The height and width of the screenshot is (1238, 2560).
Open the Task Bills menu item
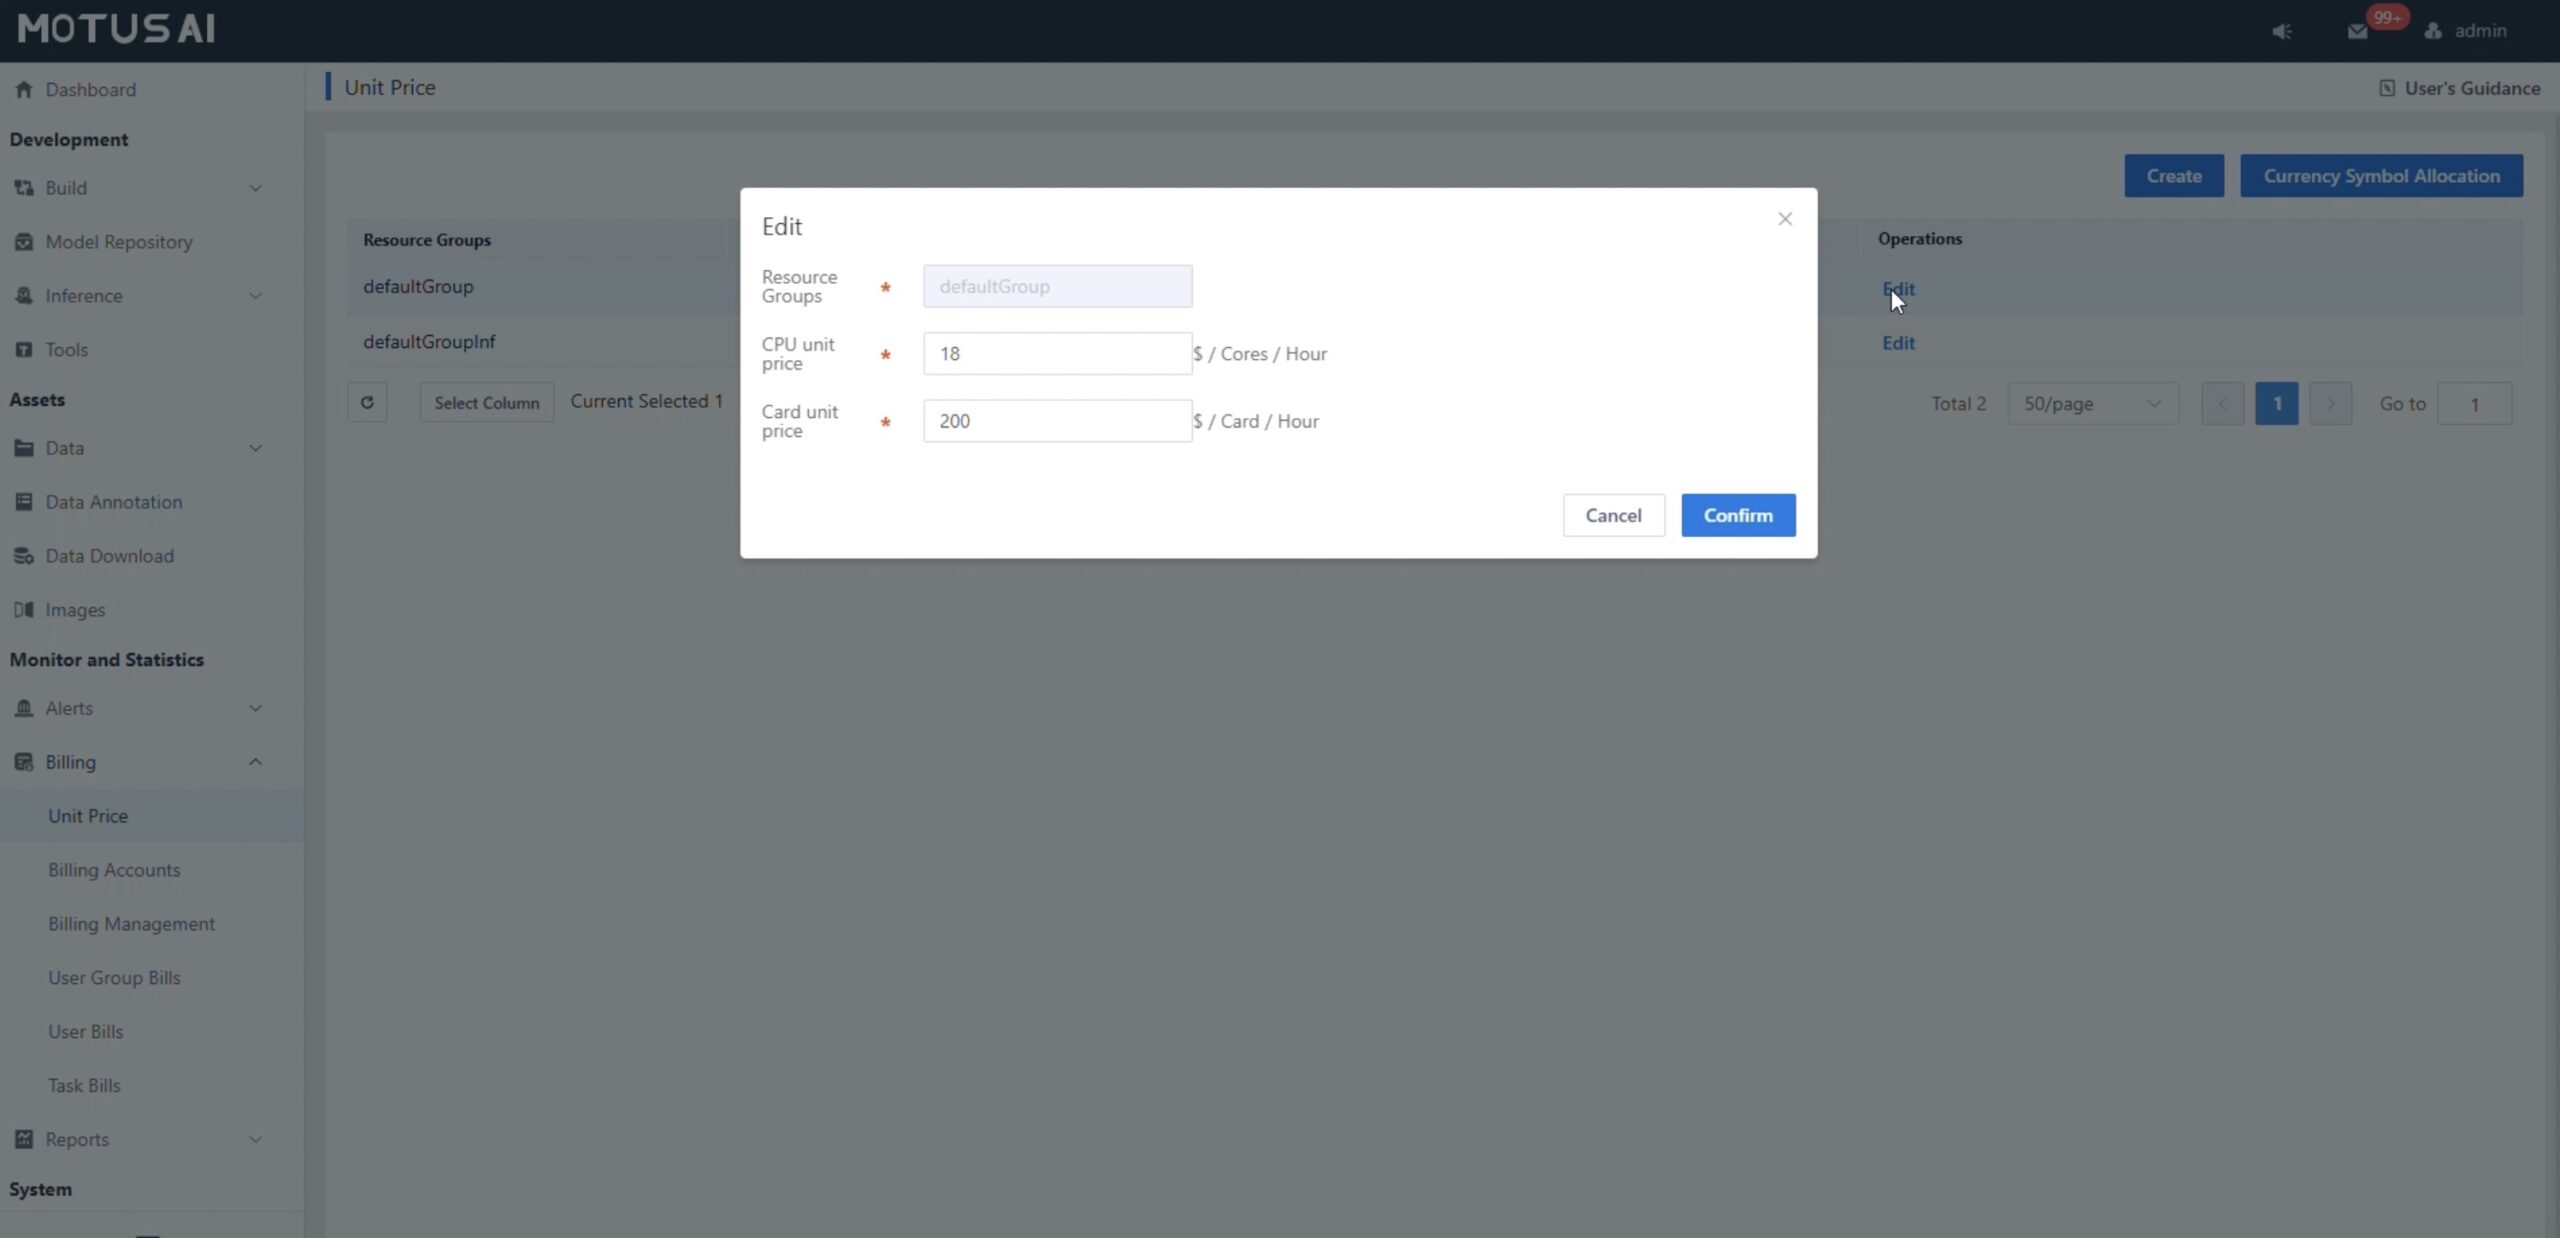[84, 1086]
